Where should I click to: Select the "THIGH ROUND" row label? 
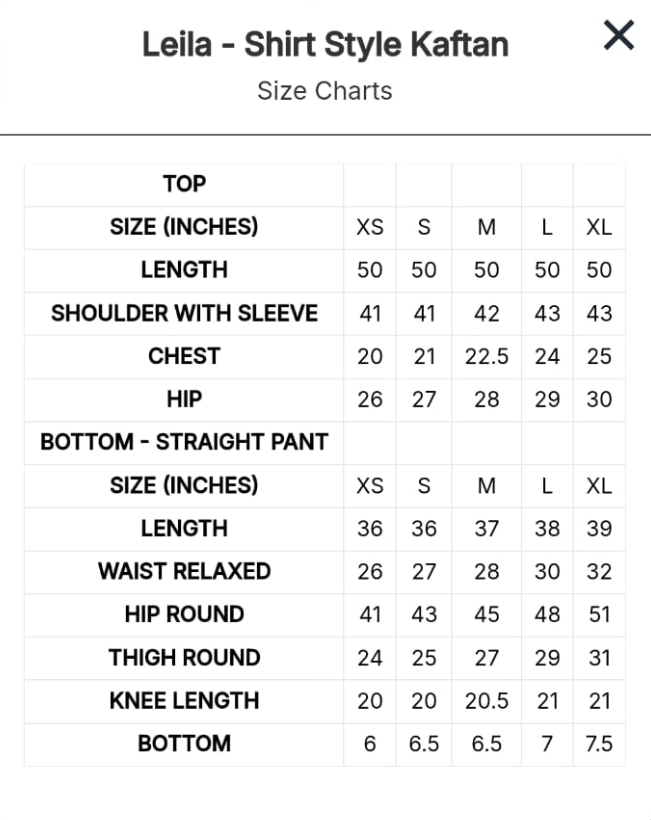[x=184, y=657]
